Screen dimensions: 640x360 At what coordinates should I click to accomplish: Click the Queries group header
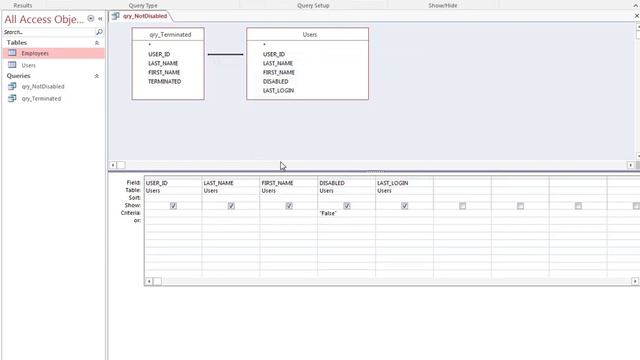53,76
